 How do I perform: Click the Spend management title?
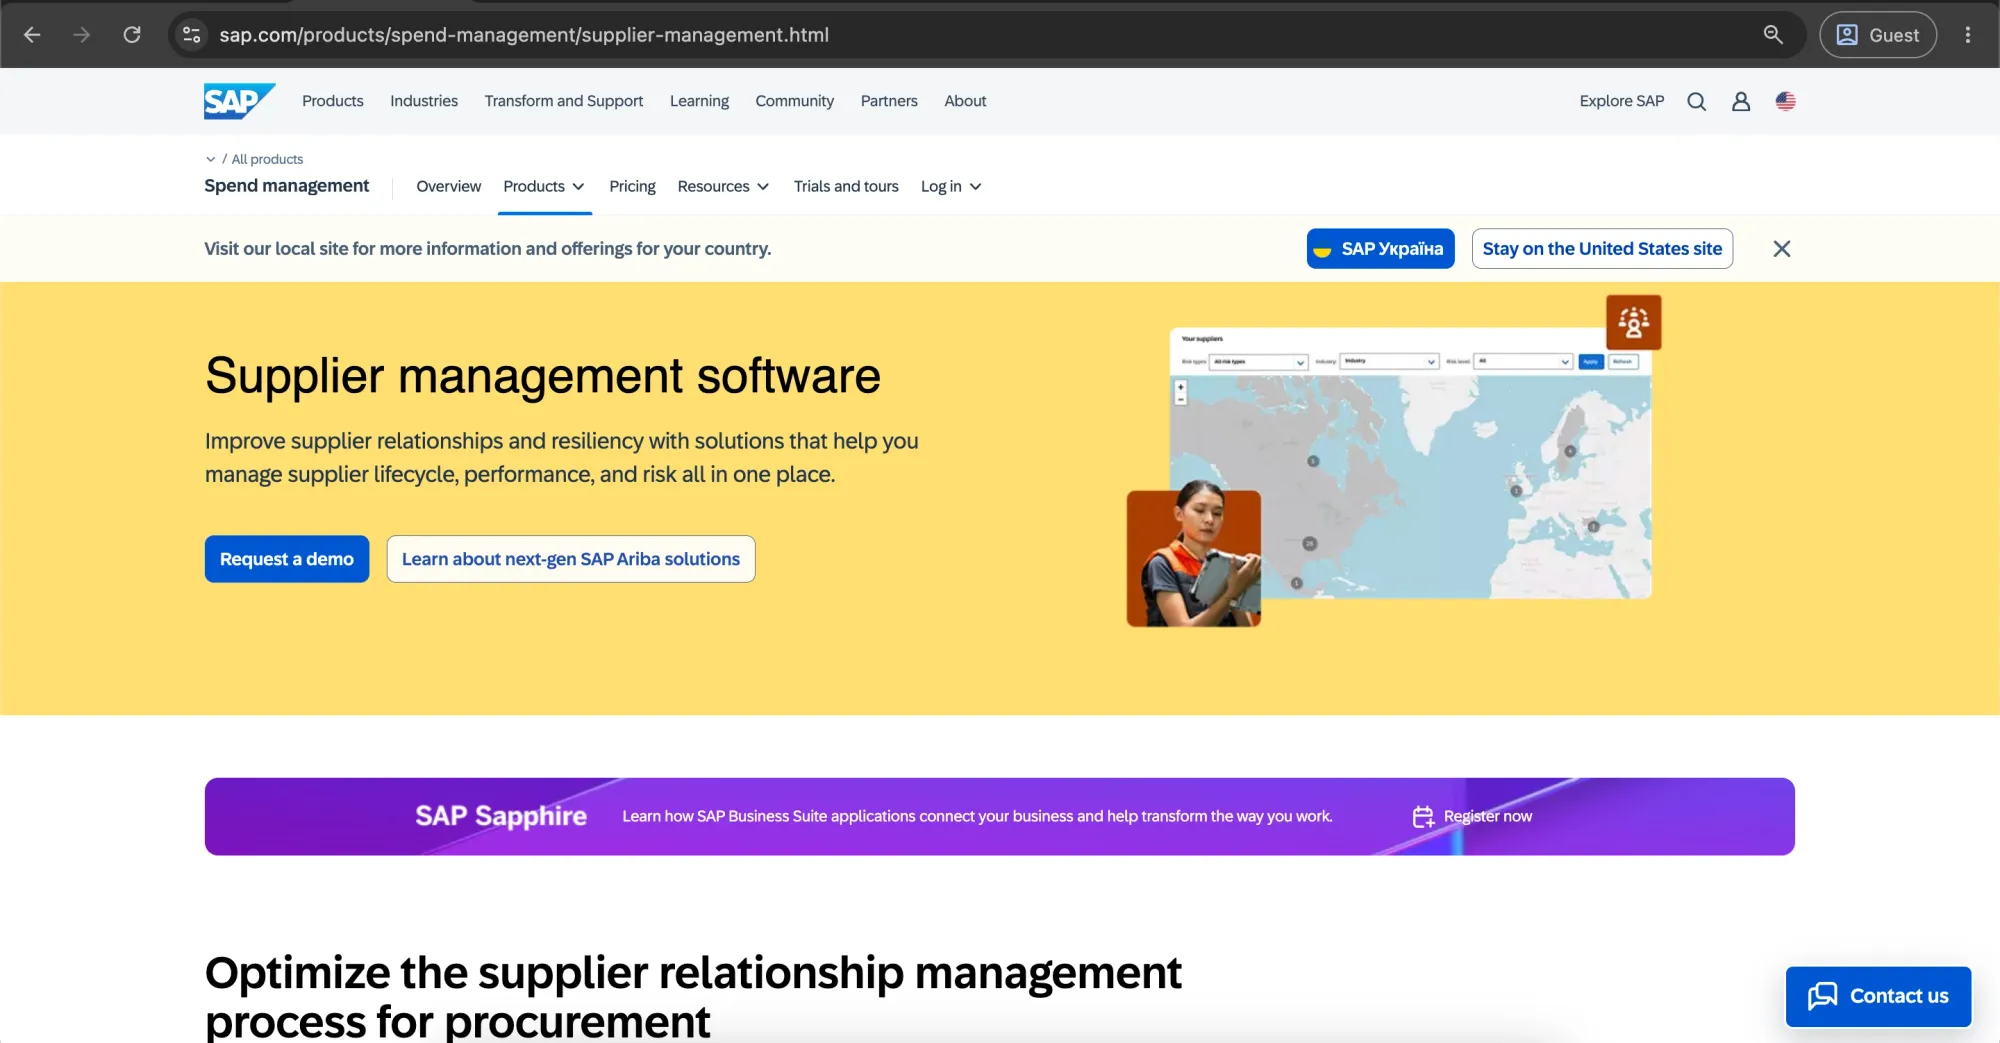287,186
